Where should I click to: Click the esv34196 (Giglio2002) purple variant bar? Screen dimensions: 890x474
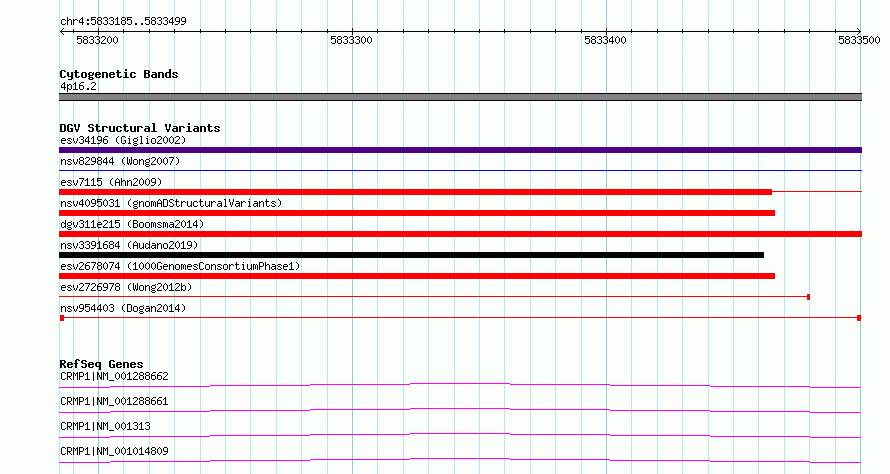coord(460,150)
